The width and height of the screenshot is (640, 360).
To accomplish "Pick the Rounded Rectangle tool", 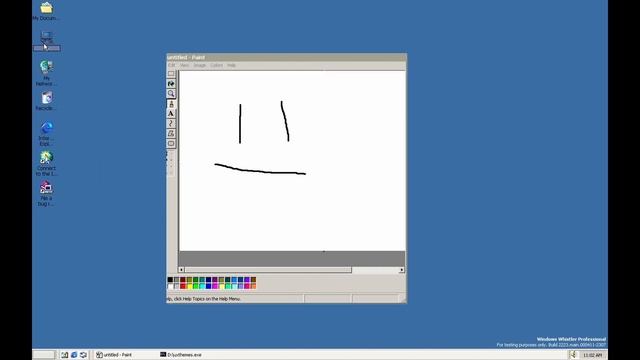I will point(171,143).
